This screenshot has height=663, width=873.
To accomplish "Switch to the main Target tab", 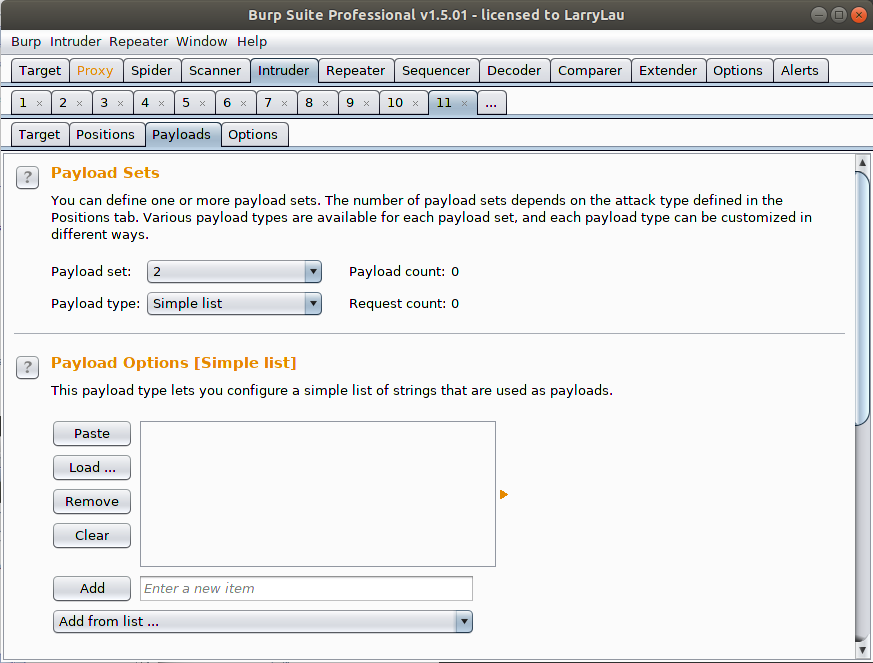I will point(40,71).
